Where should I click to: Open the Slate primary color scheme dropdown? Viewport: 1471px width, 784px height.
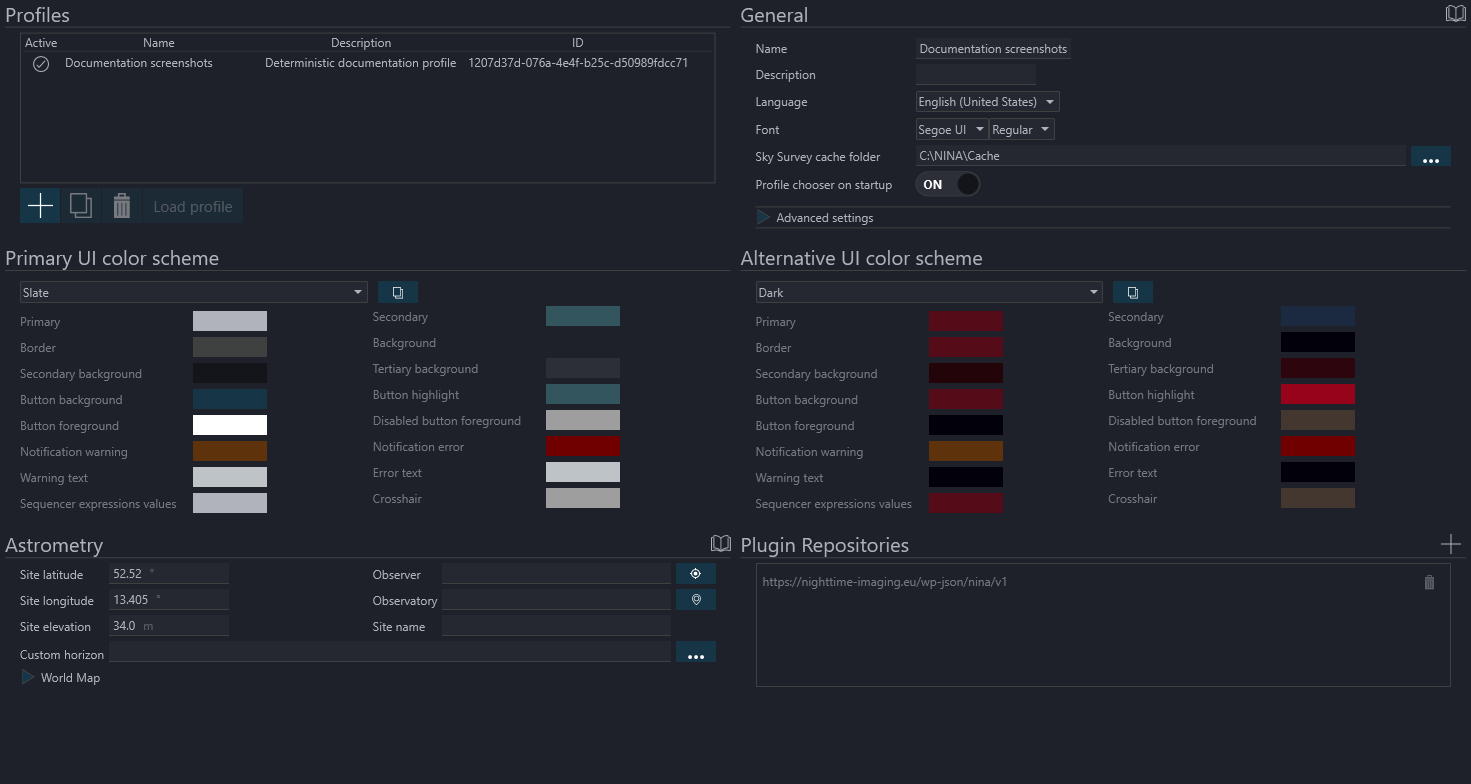194,292
